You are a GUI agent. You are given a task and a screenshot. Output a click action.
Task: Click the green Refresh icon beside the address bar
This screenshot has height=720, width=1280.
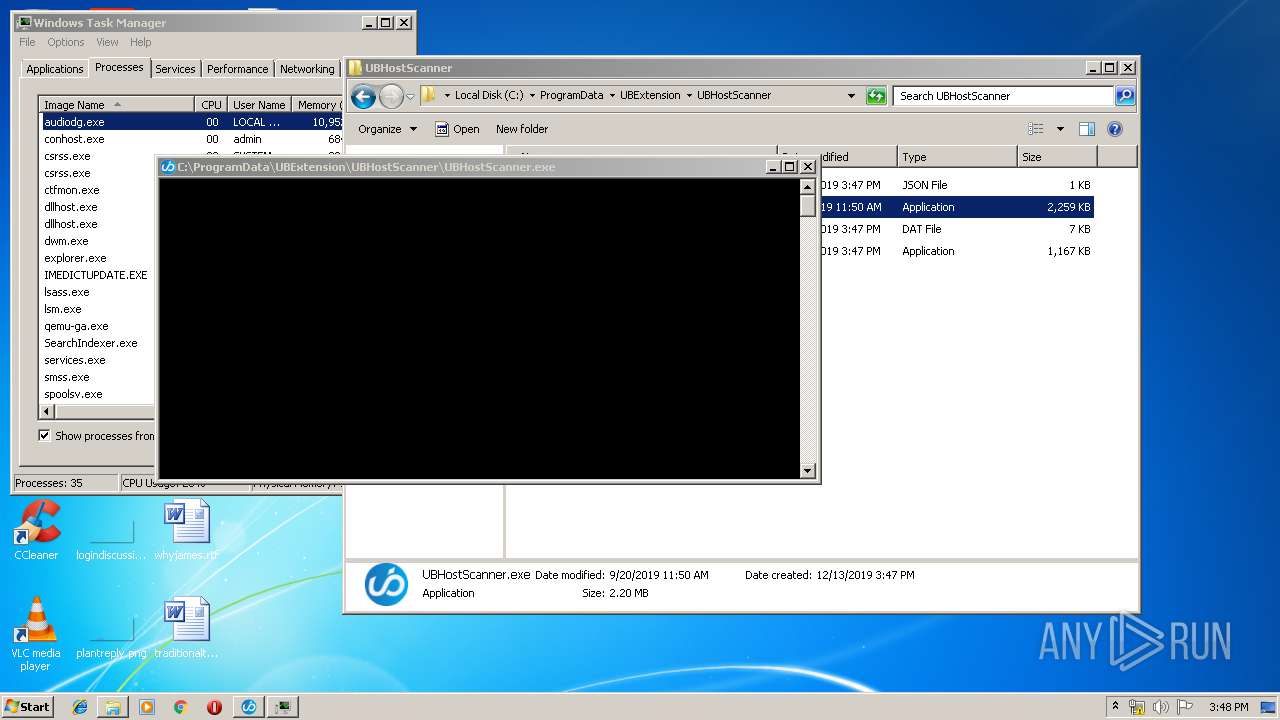pos(876,96)
